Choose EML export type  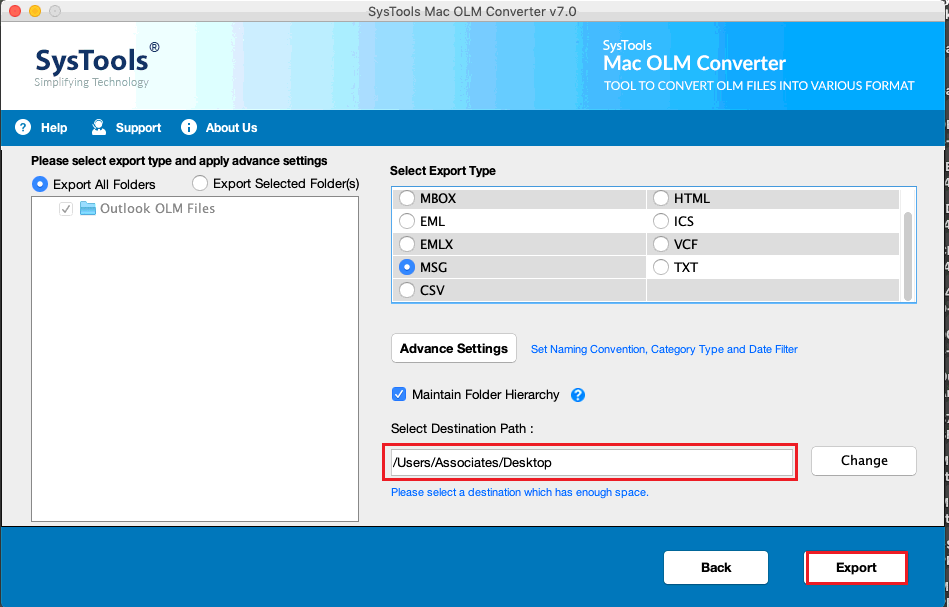407,221
